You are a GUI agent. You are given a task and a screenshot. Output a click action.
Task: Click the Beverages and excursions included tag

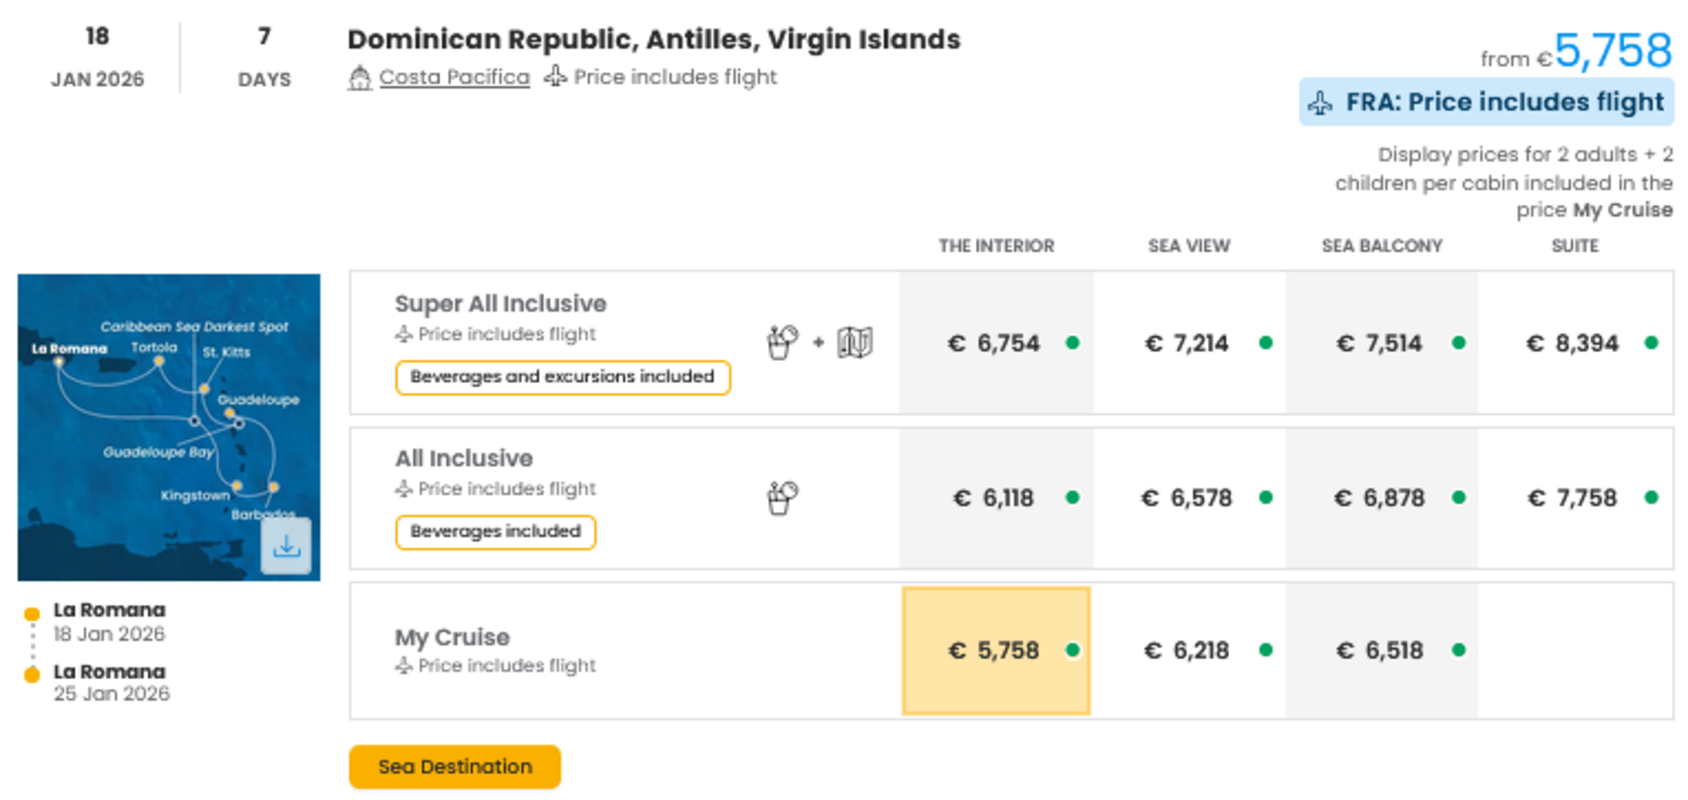[x=562, y=377]
